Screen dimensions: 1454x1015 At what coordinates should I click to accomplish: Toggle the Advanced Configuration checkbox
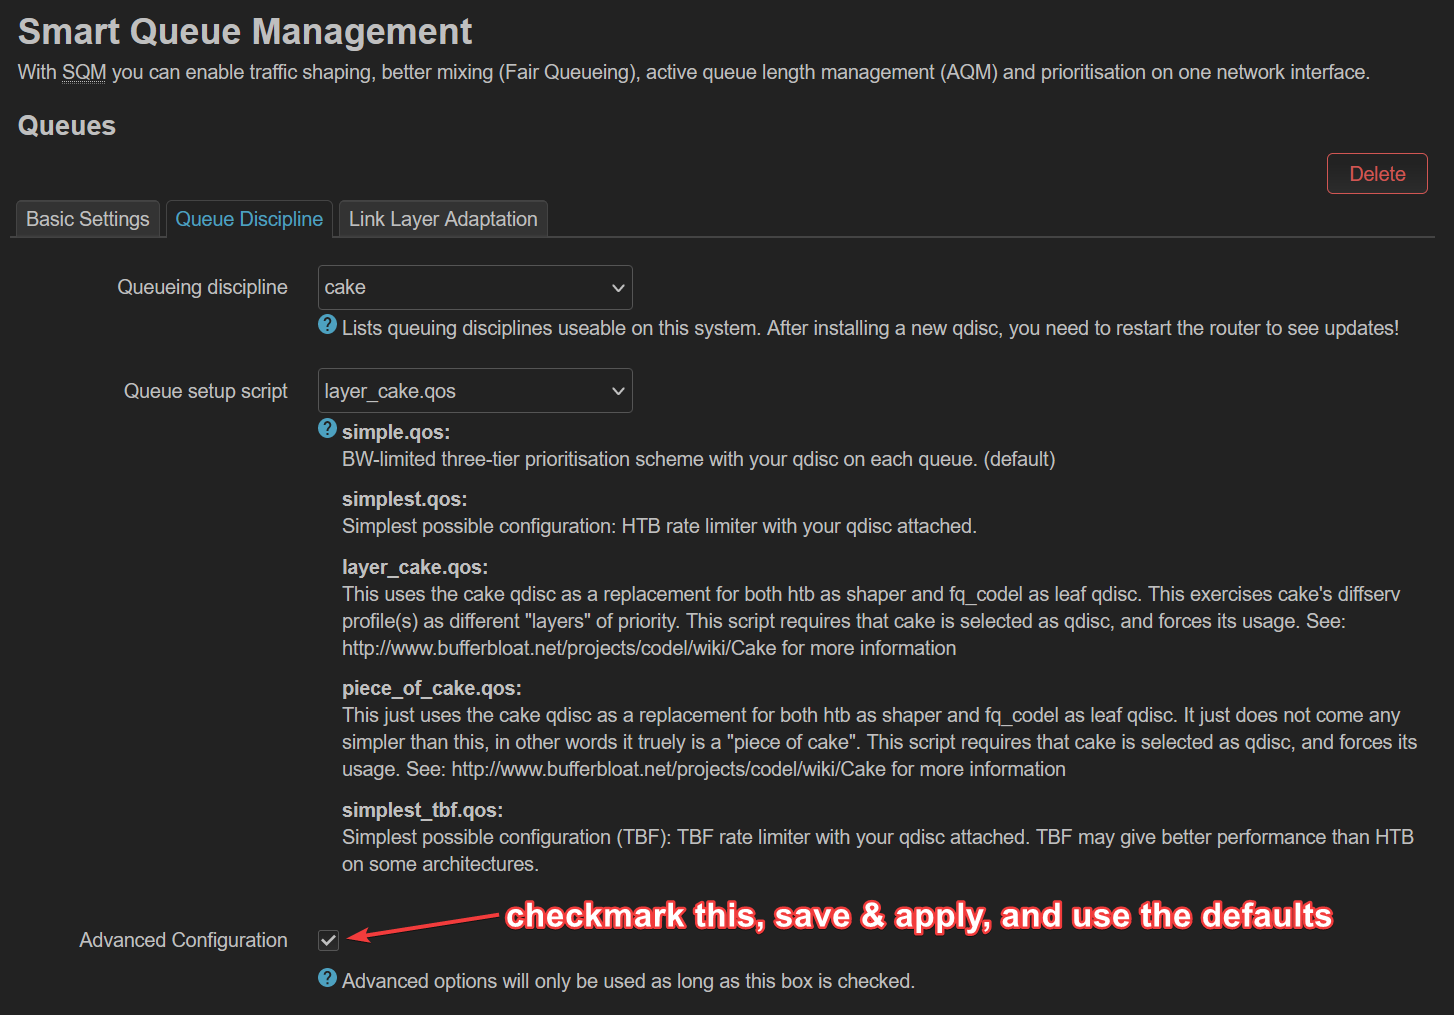328,940
